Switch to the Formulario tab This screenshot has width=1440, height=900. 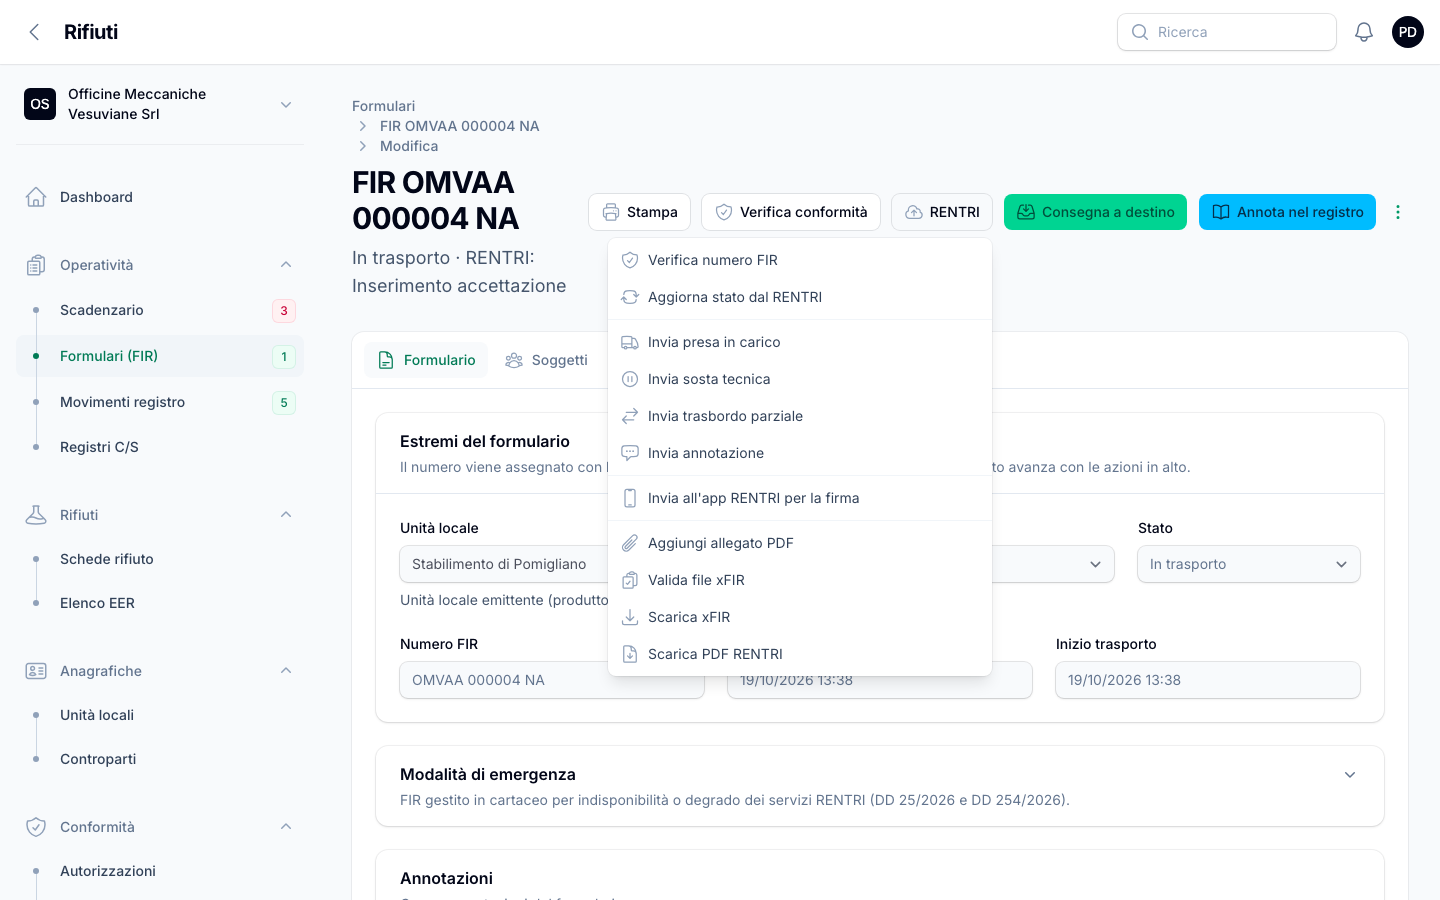tap(426, 360)
